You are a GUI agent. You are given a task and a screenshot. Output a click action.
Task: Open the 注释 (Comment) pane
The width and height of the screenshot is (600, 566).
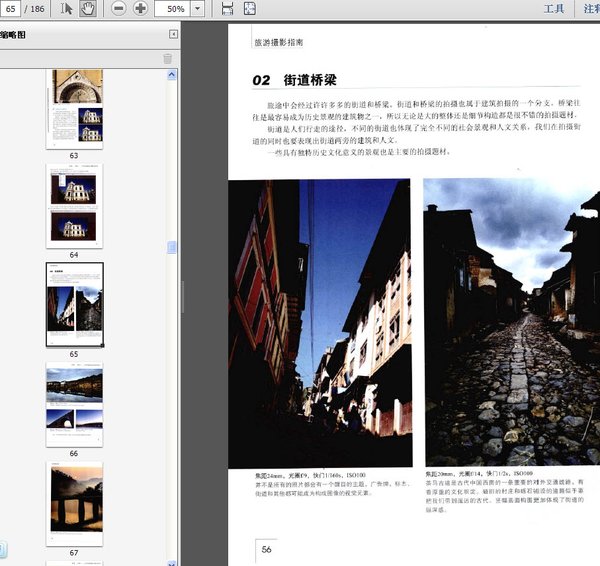click(x=590, y=9)
